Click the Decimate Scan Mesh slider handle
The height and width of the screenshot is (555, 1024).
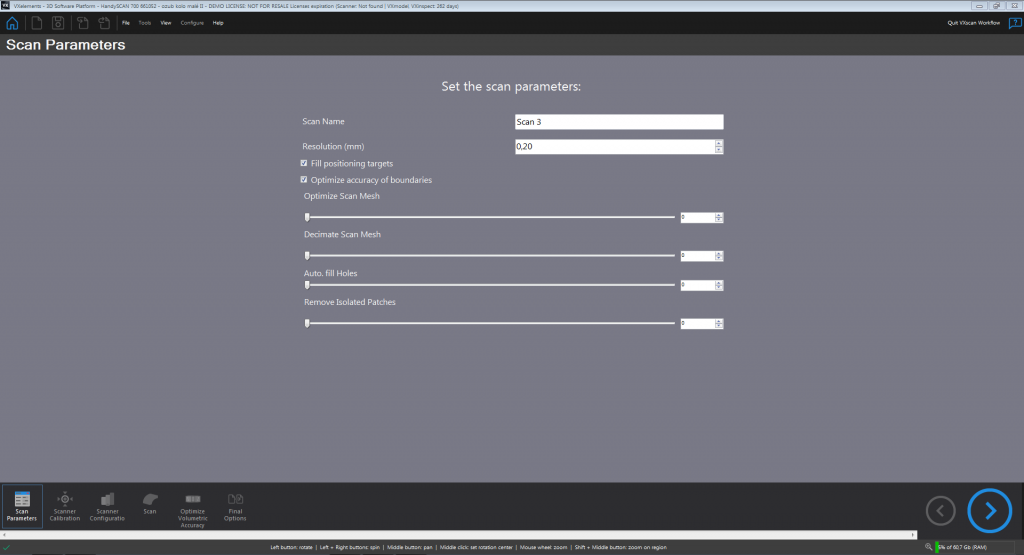[x=307, y=255]
